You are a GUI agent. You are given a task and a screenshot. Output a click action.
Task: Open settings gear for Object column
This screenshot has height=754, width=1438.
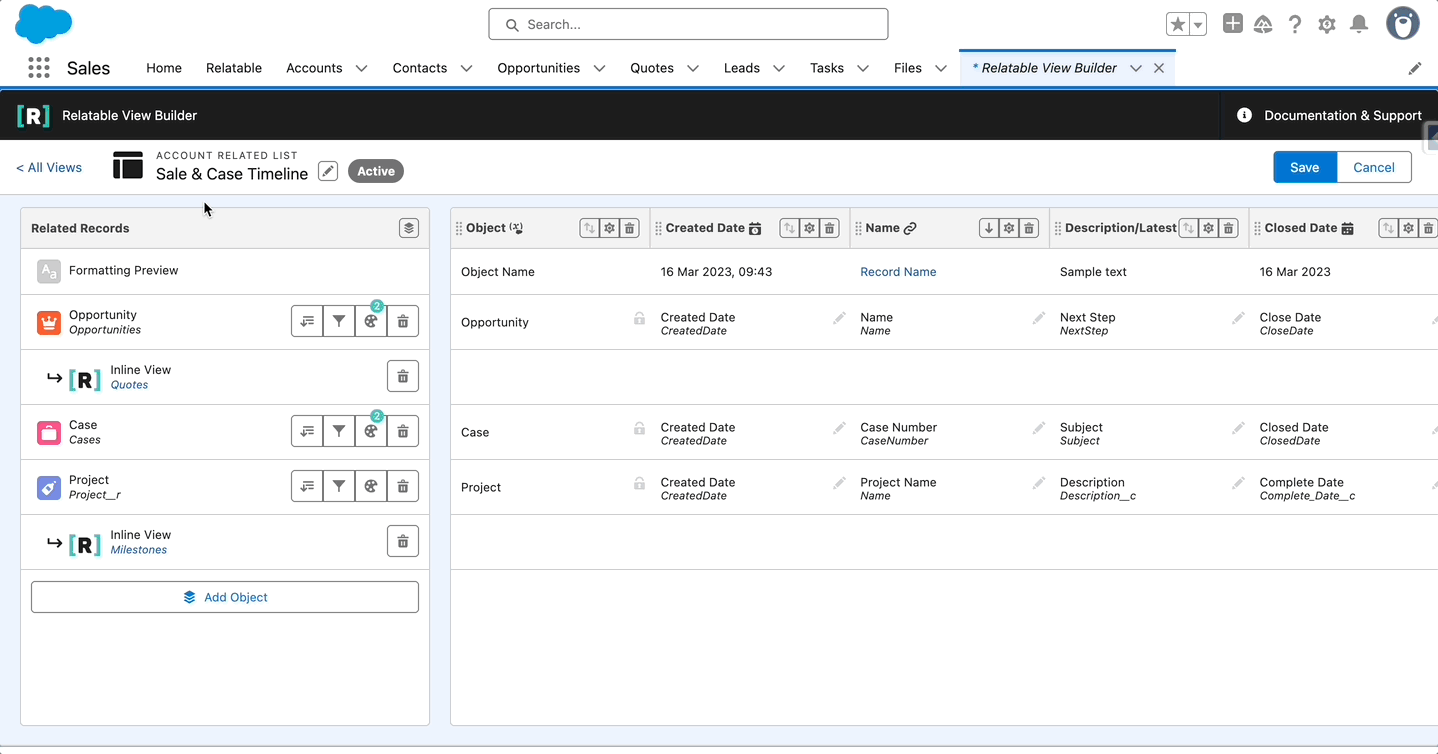click(x=609, y=228)
